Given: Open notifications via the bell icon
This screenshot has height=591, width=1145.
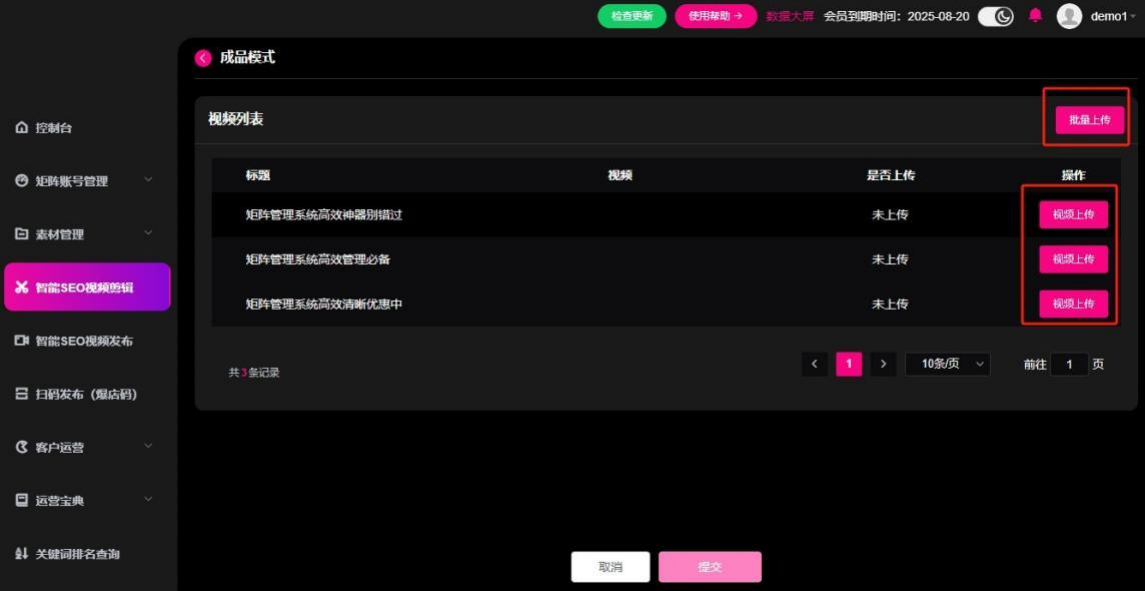Looking at the screenshot, I should pyautogui.click(x=1035, y=16).
